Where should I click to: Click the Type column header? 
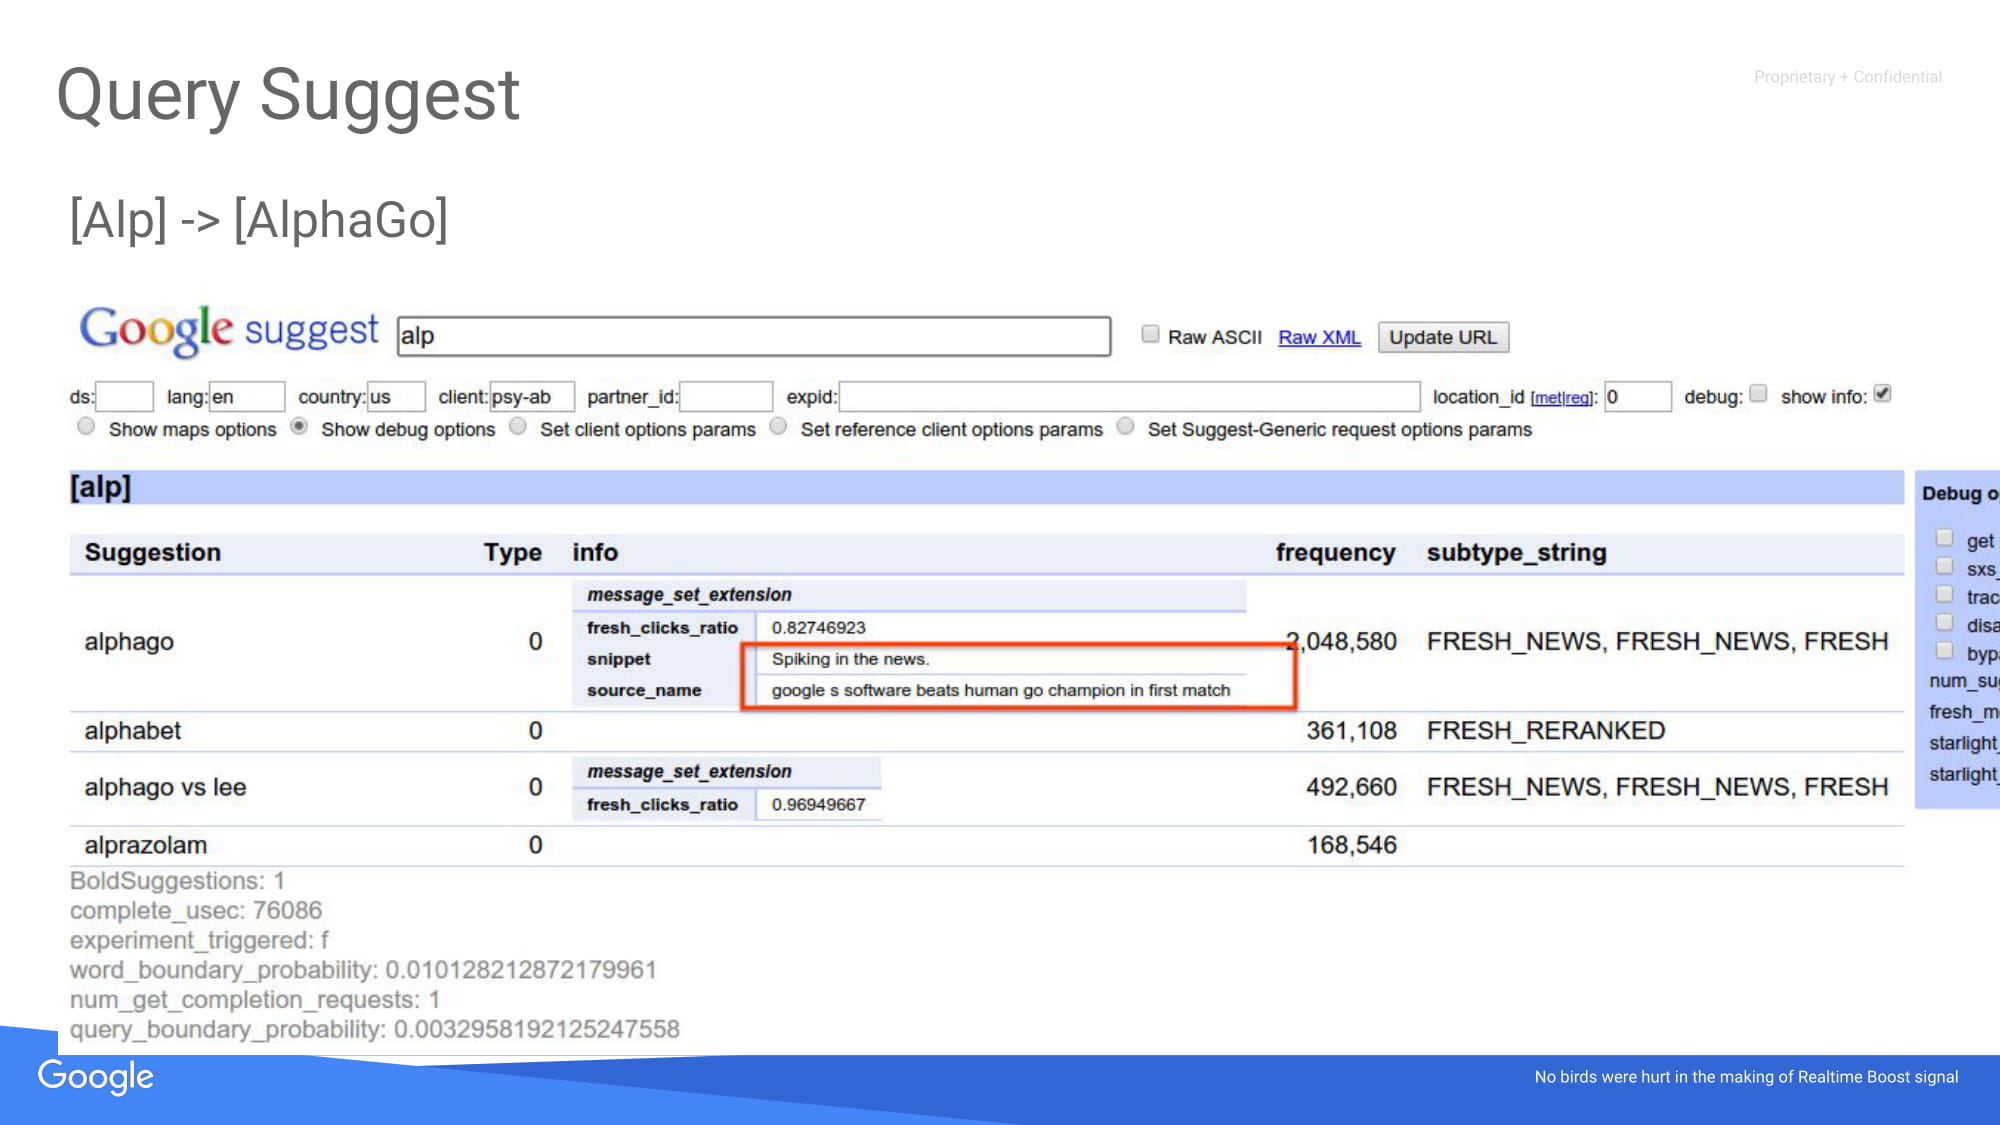tap(513, 552)
